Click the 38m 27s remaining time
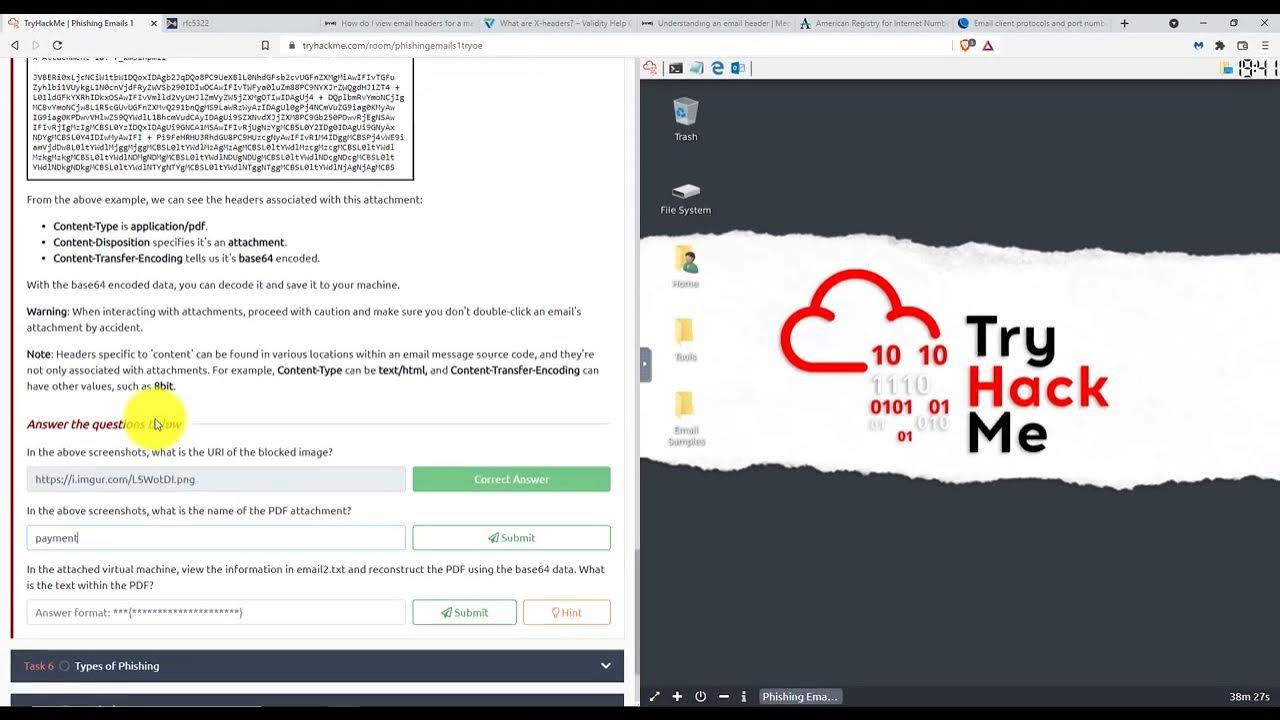 pyautogui.click(x=1249, y=696)
